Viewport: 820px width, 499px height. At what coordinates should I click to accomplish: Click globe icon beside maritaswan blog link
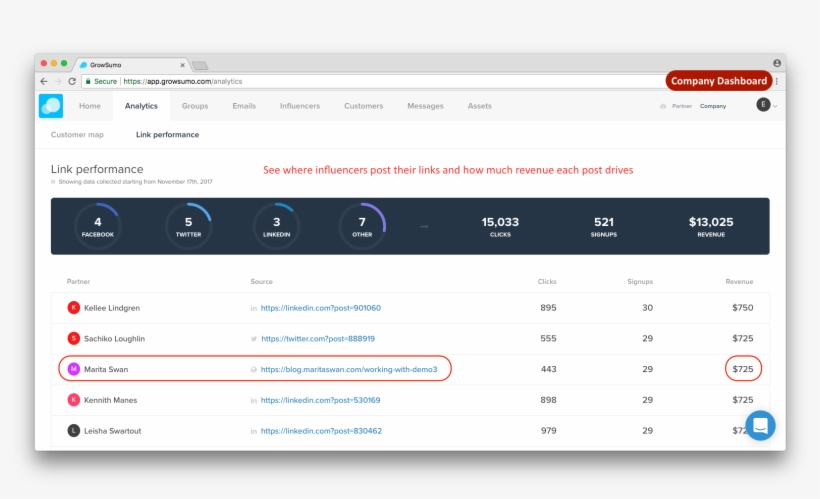point(254,369)
